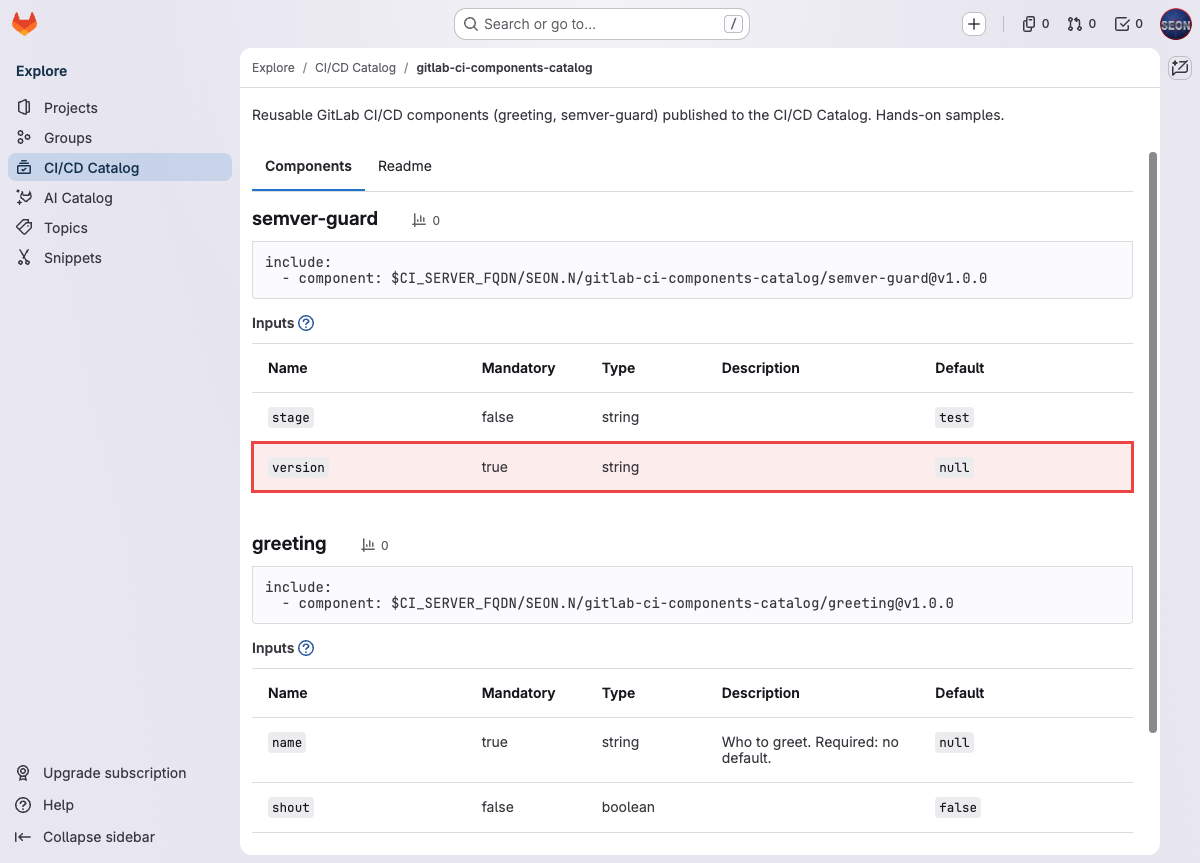Image resolution: width=1200 pixels, height=863 pixels.
Task: Click the greeting include code block
Action: click(692, 595)
